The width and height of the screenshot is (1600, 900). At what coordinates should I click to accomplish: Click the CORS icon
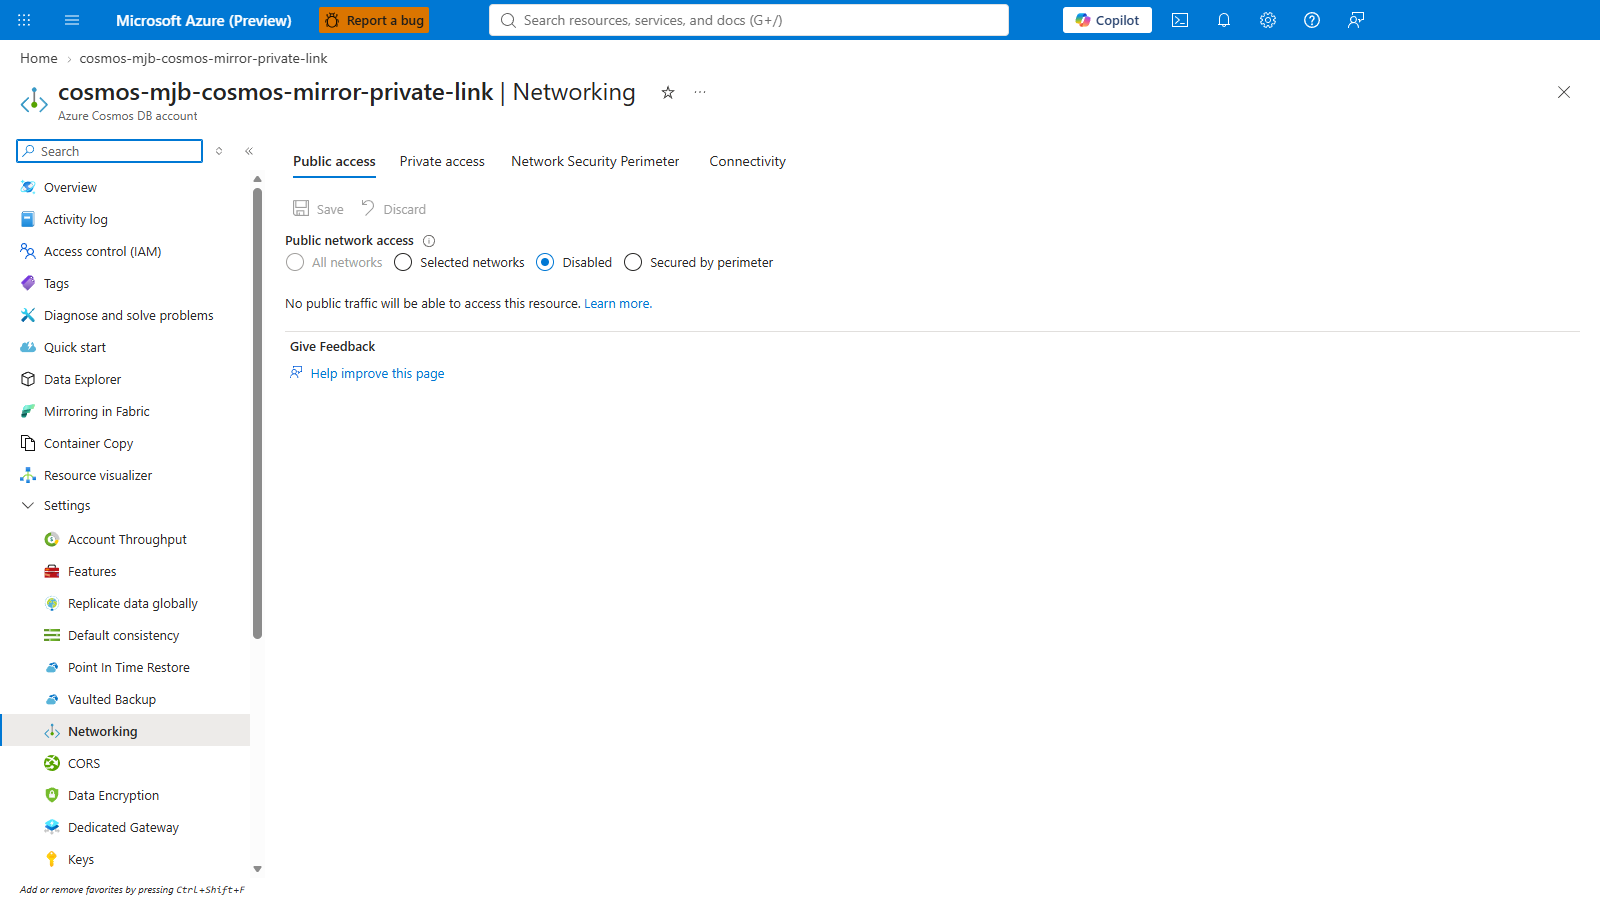point(52,763)
